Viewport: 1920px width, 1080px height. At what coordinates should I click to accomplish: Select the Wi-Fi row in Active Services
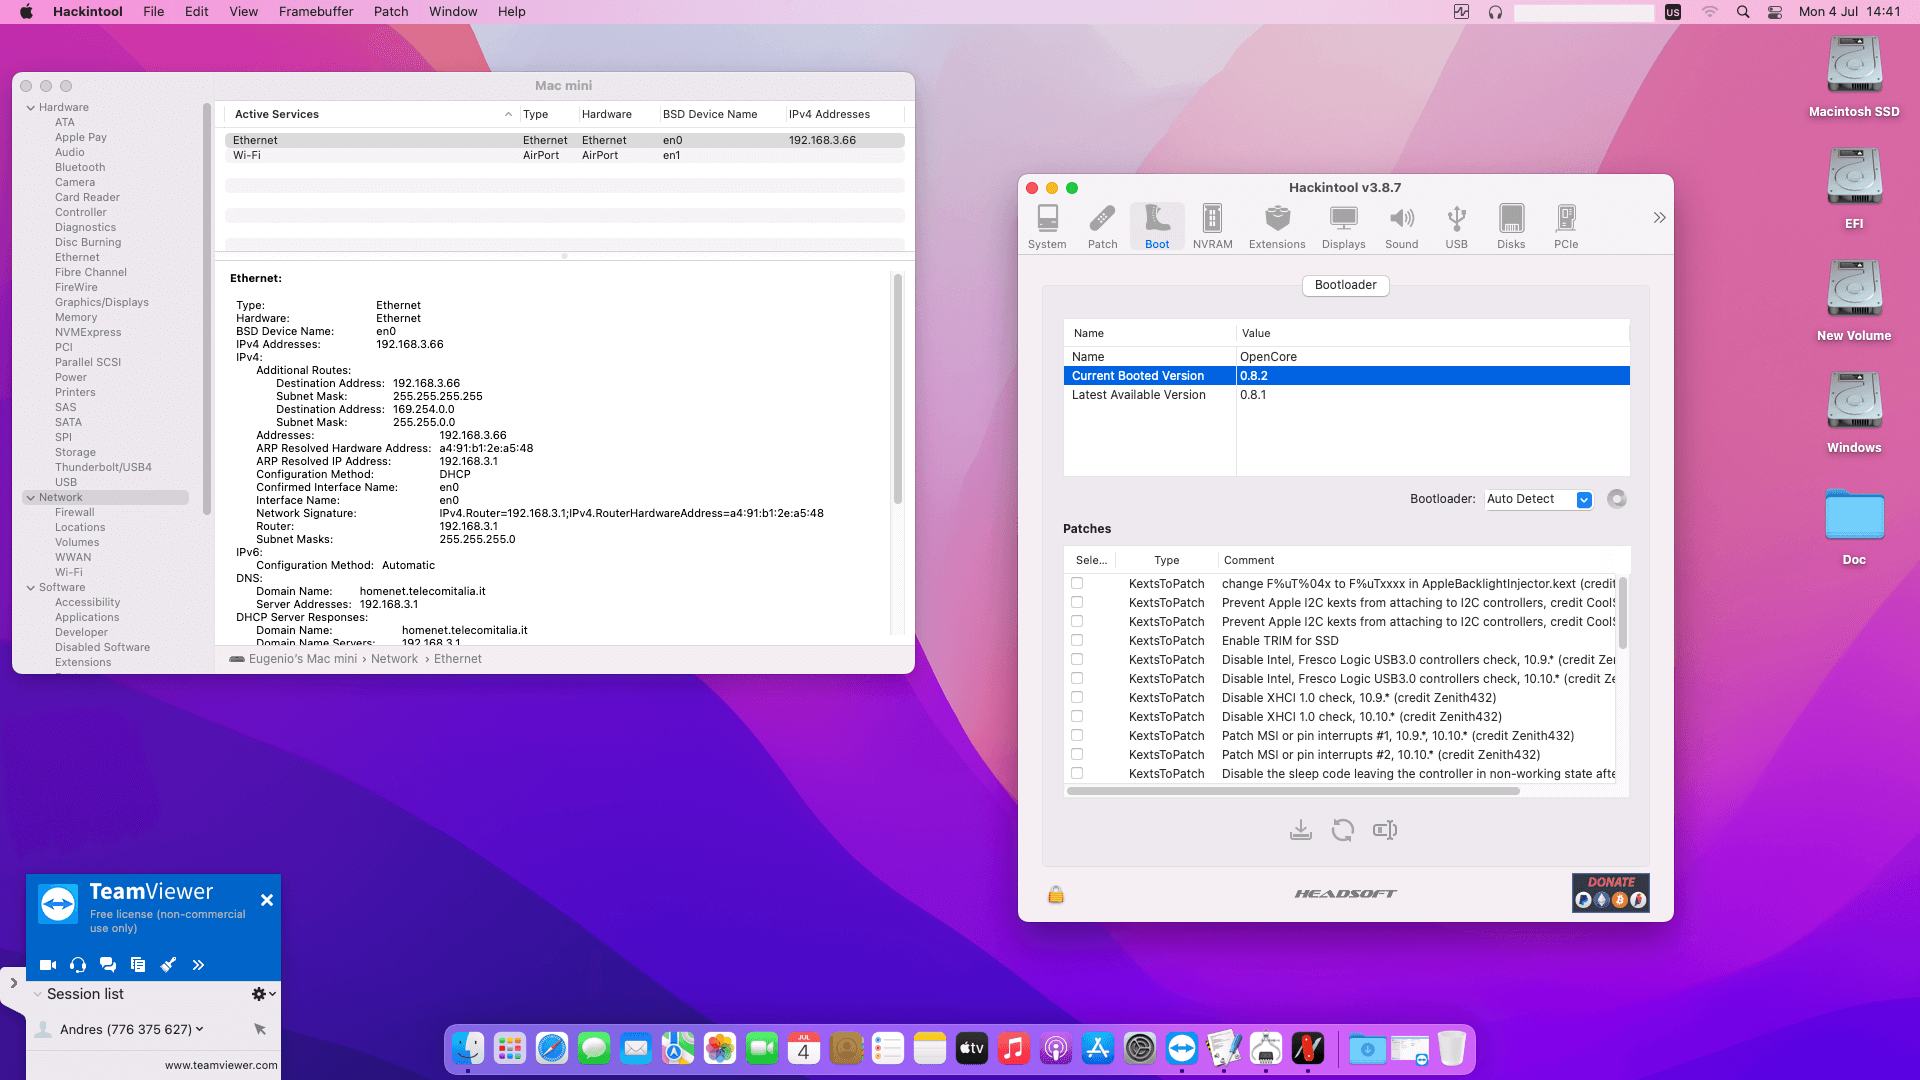[565, 156]
